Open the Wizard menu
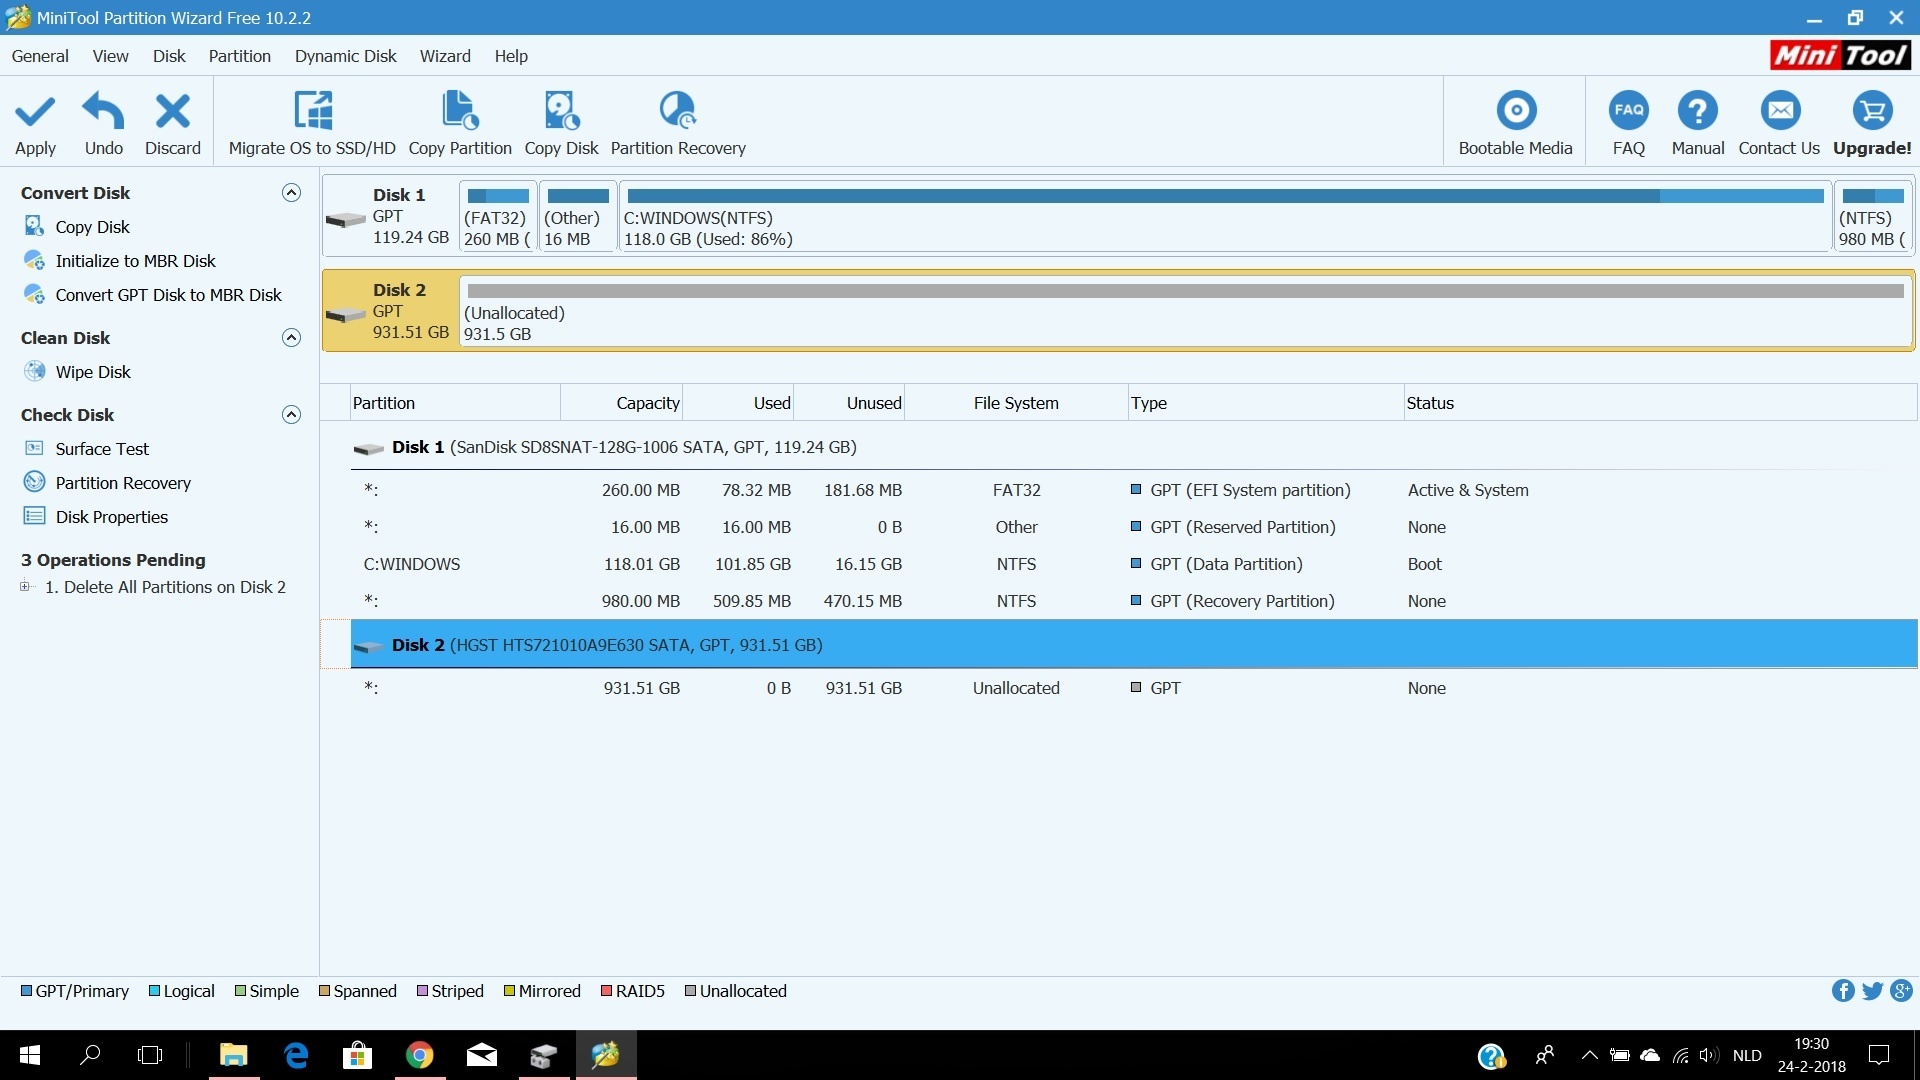Image resolution: width=1920 pixels, height=1080 pixels. pyautogui.click(x=445, y=56)
